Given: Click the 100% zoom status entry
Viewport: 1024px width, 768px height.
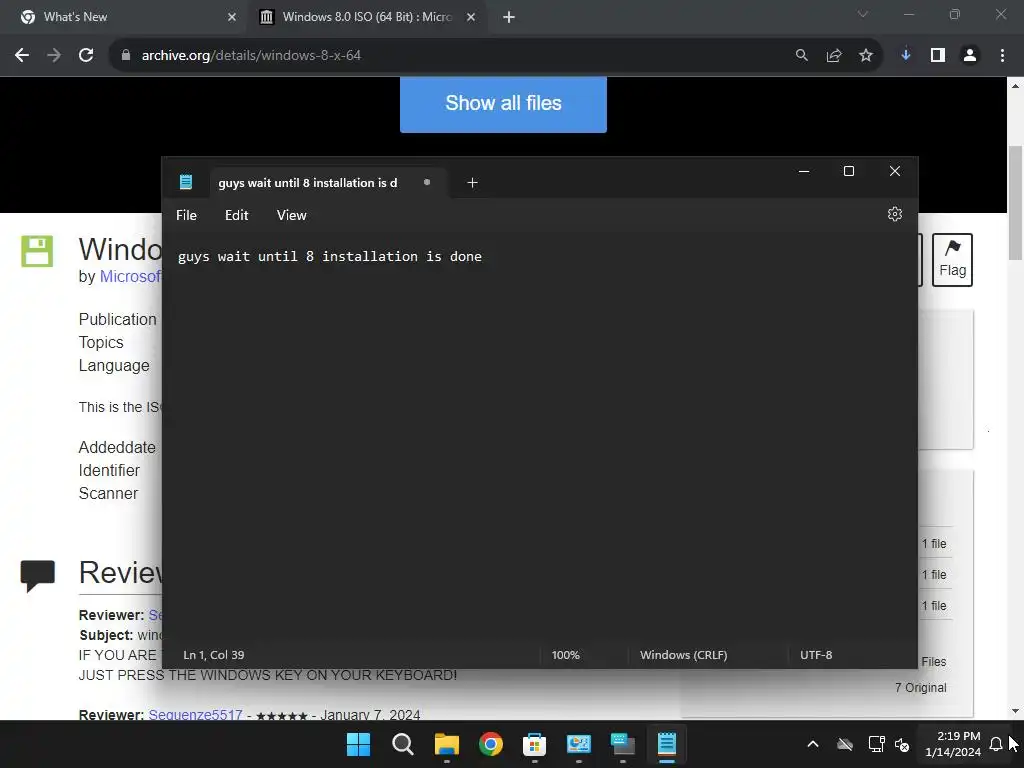Looking at the screenshot, I should [x=566, y=655].
